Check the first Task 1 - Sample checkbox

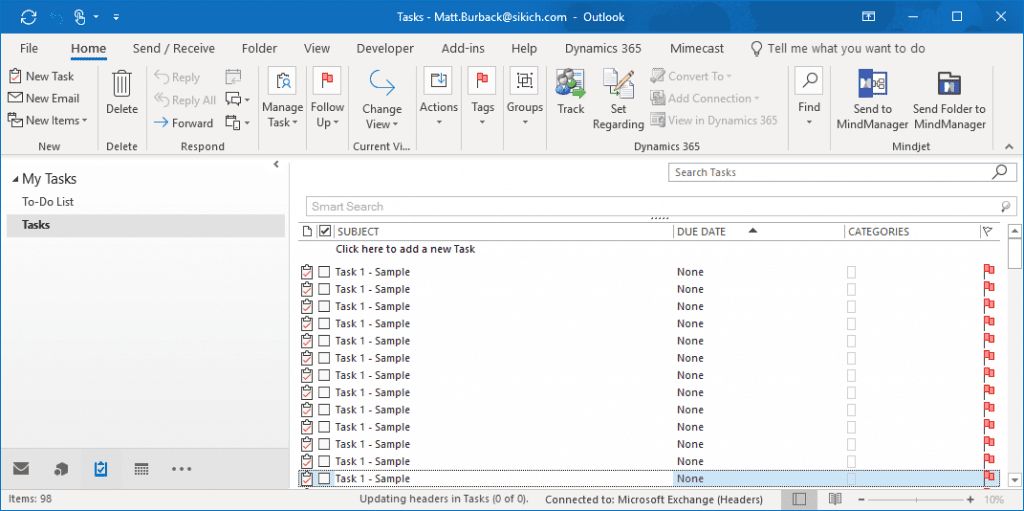pyautogui.click(x=324, y=272)
